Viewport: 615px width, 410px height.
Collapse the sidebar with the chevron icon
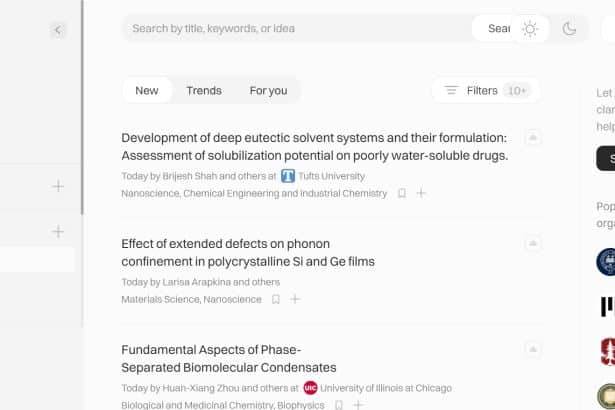(58, 30)
